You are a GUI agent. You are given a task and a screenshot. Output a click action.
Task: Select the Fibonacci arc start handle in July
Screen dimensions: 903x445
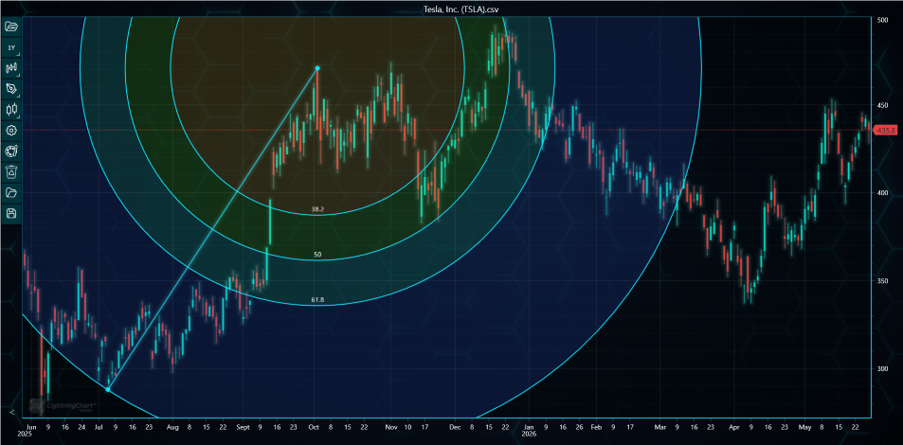coord(108,390)
